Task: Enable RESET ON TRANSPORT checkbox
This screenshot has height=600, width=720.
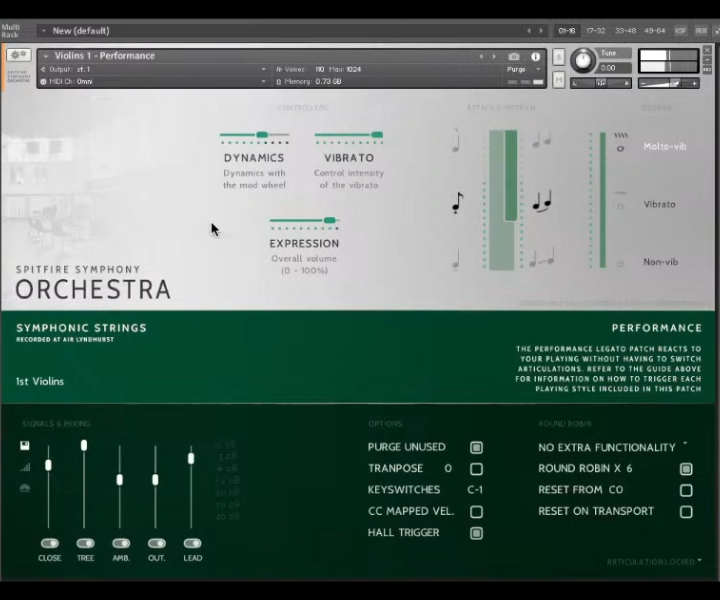Action: [686, 511]
